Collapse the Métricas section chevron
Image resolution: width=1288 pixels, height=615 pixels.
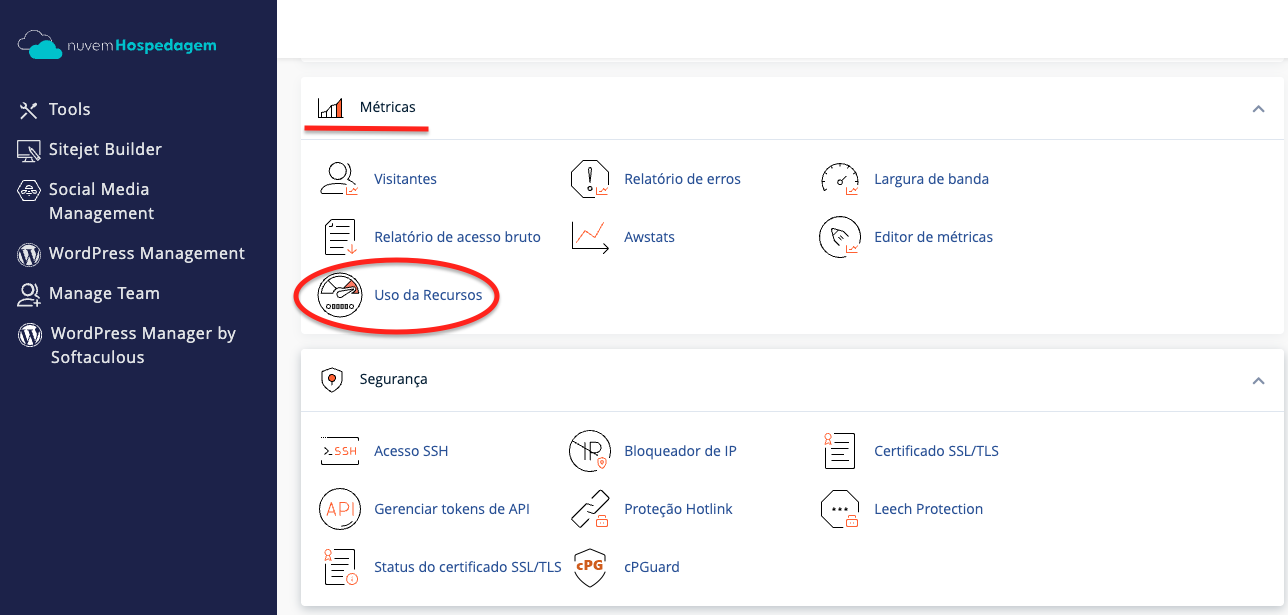(1258, 108)
